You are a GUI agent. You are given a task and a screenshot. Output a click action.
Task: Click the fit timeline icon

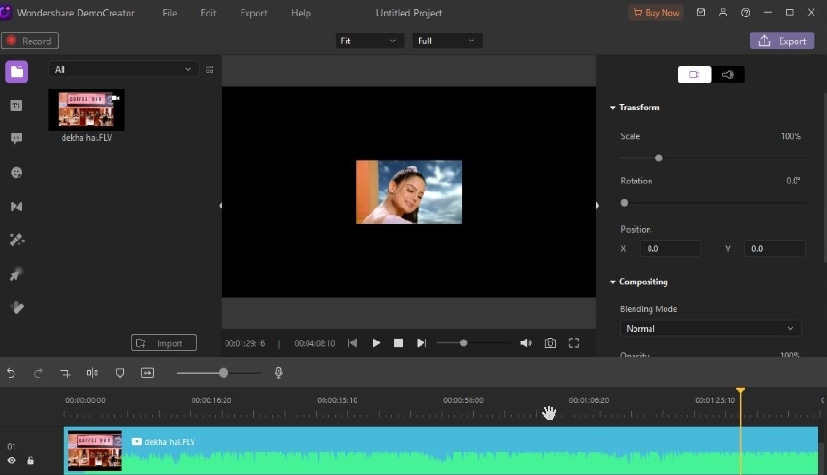[x=147, y=373]
